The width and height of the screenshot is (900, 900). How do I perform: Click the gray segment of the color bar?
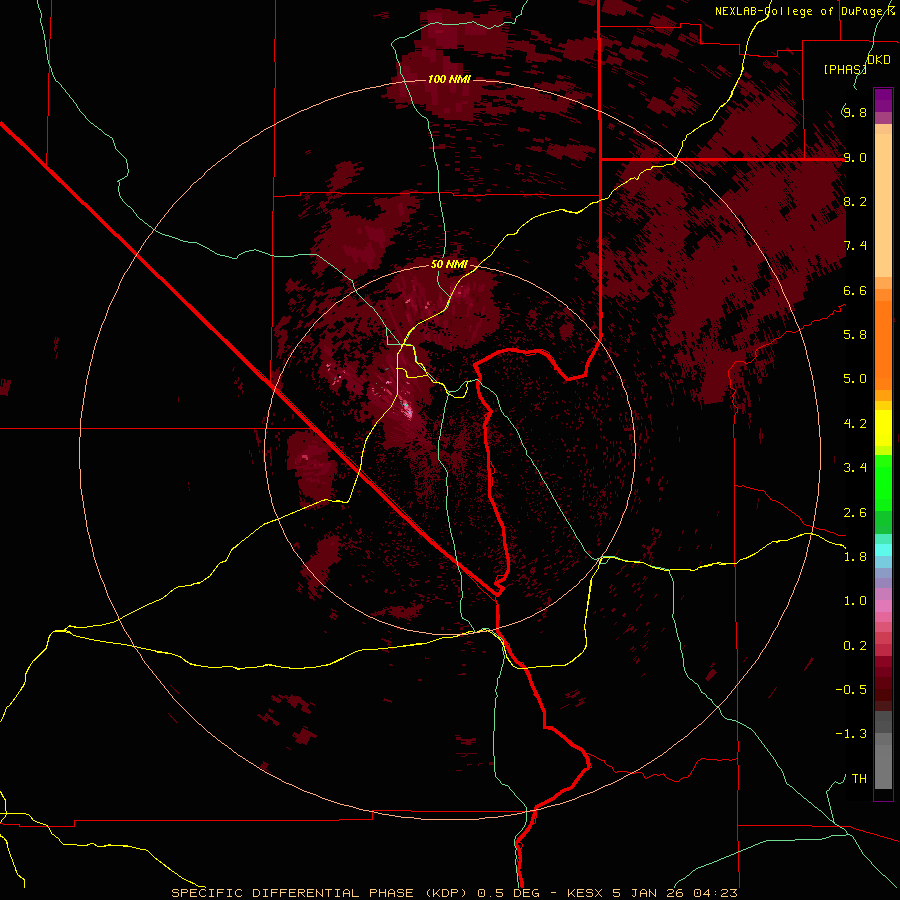coord(883,762)
